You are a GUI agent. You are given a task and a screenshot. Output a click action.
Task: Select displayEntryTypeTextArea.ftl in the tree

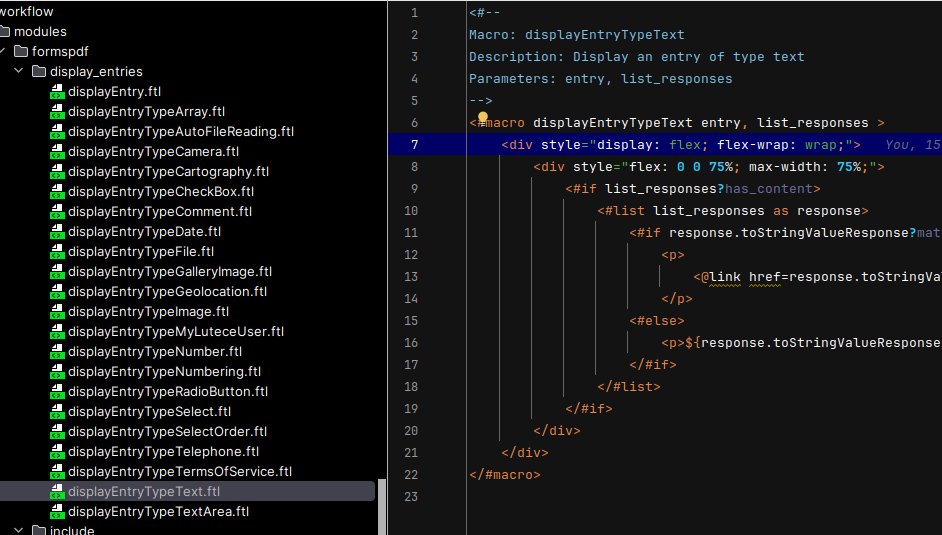pos(158,512)
